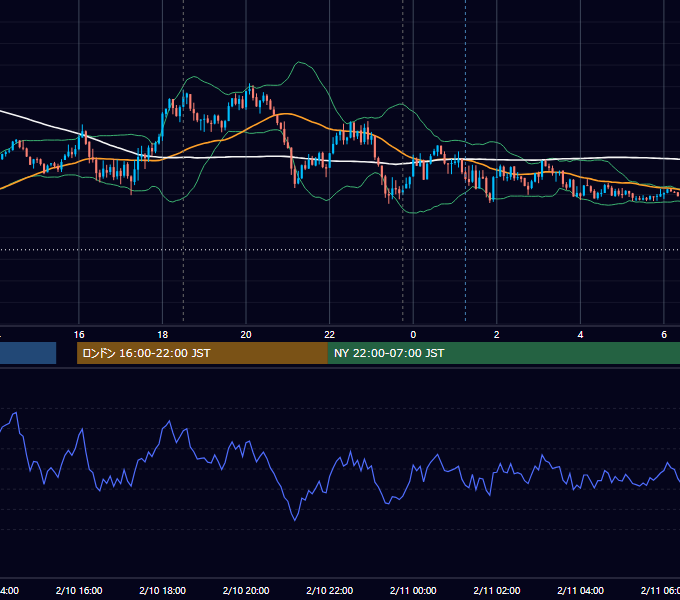Select the '2/11 00:00' date label
The width and height of the screenshot is (680, 600).
click(413, 590)
